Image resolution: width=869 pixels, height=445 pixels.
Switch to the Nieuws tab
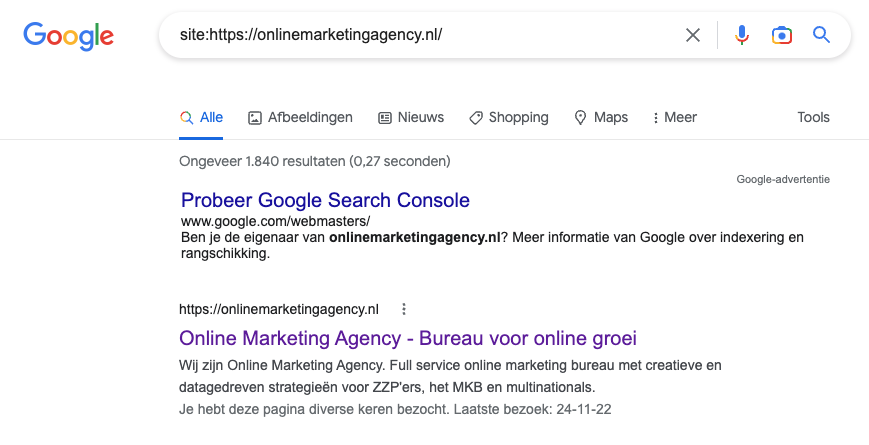click(411, 117)
